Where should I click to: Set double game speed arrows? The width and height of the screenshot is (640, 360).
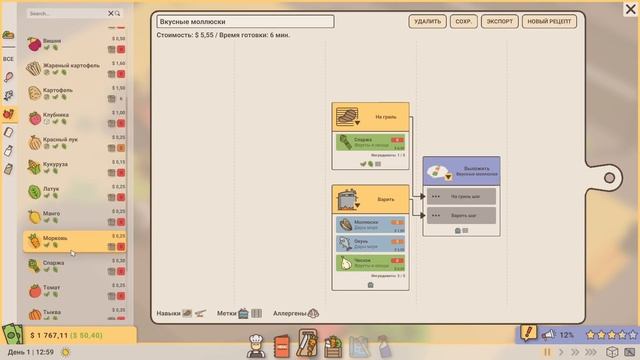(575, 352)
